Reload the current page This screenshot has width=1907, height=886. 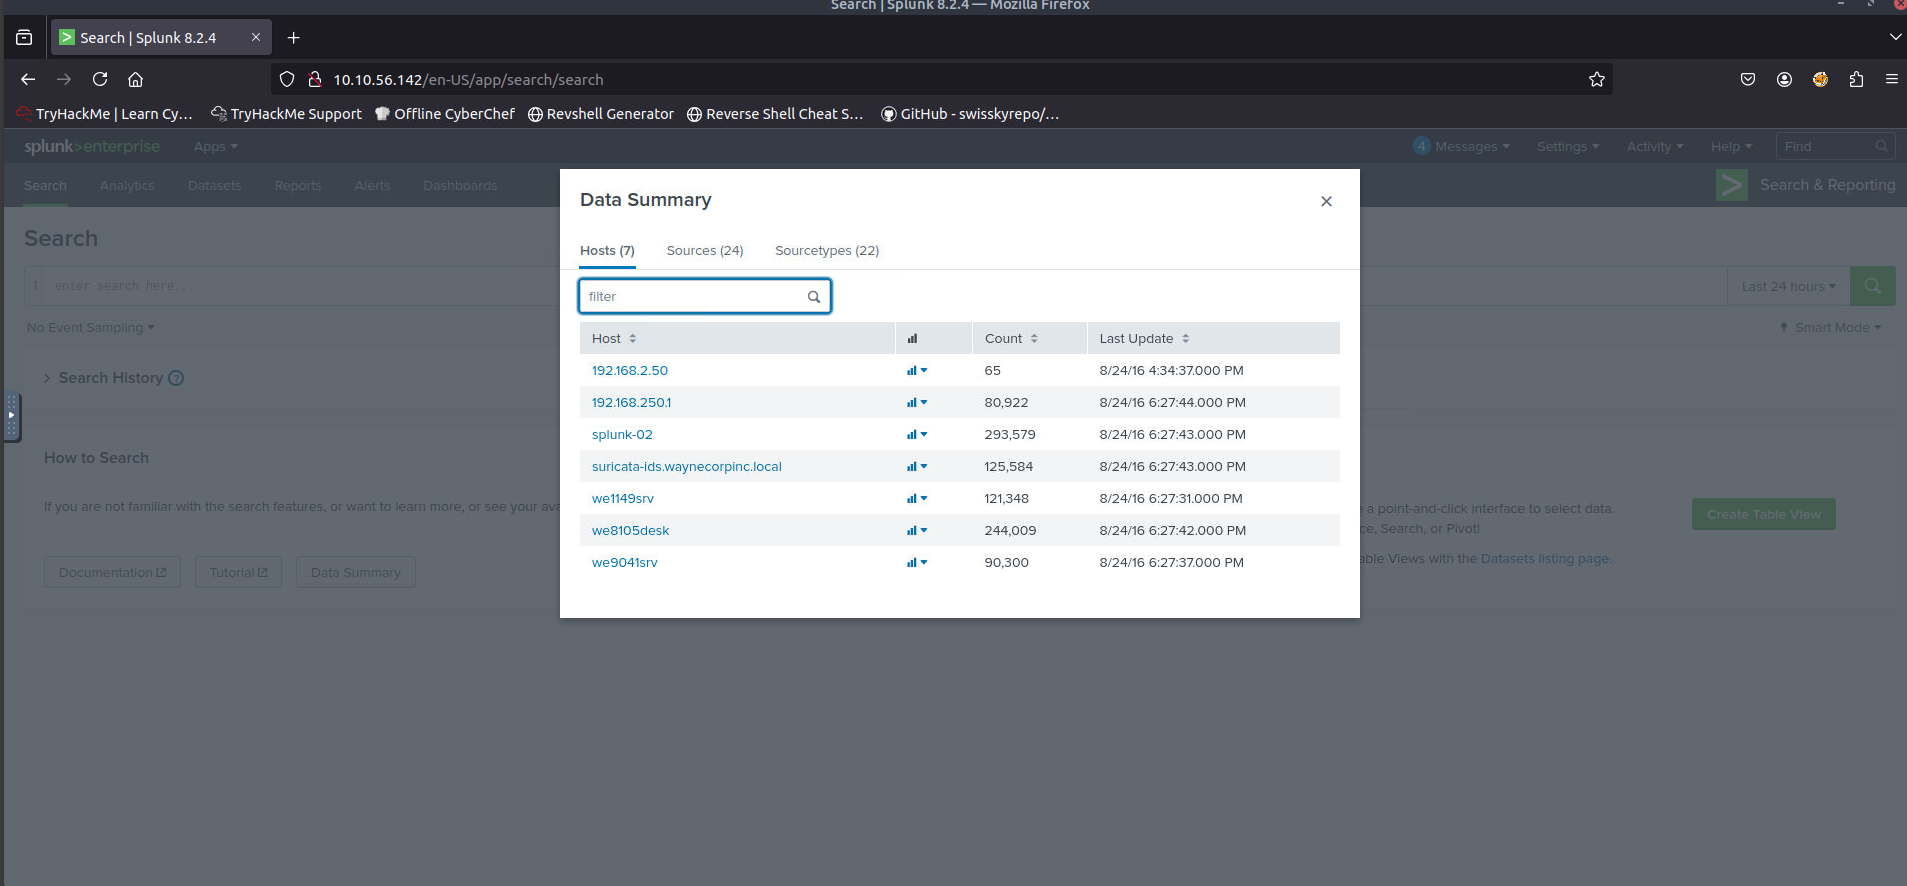[x=100, y=79]
